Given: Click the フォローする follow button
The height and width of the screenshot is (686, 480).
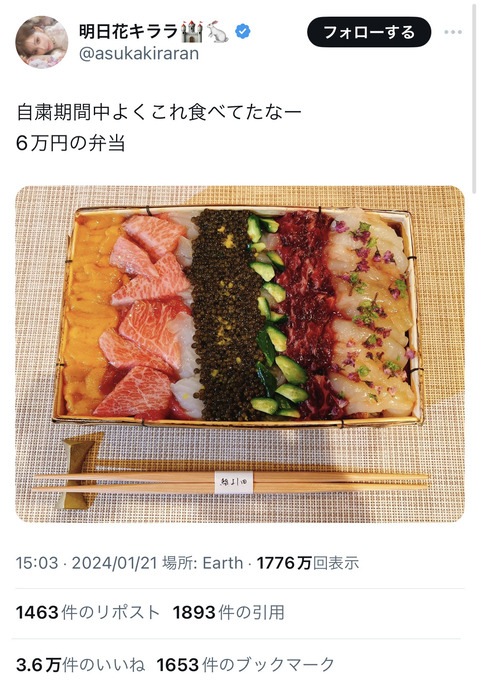Looking at the screenshot, I should coord(369,32).
